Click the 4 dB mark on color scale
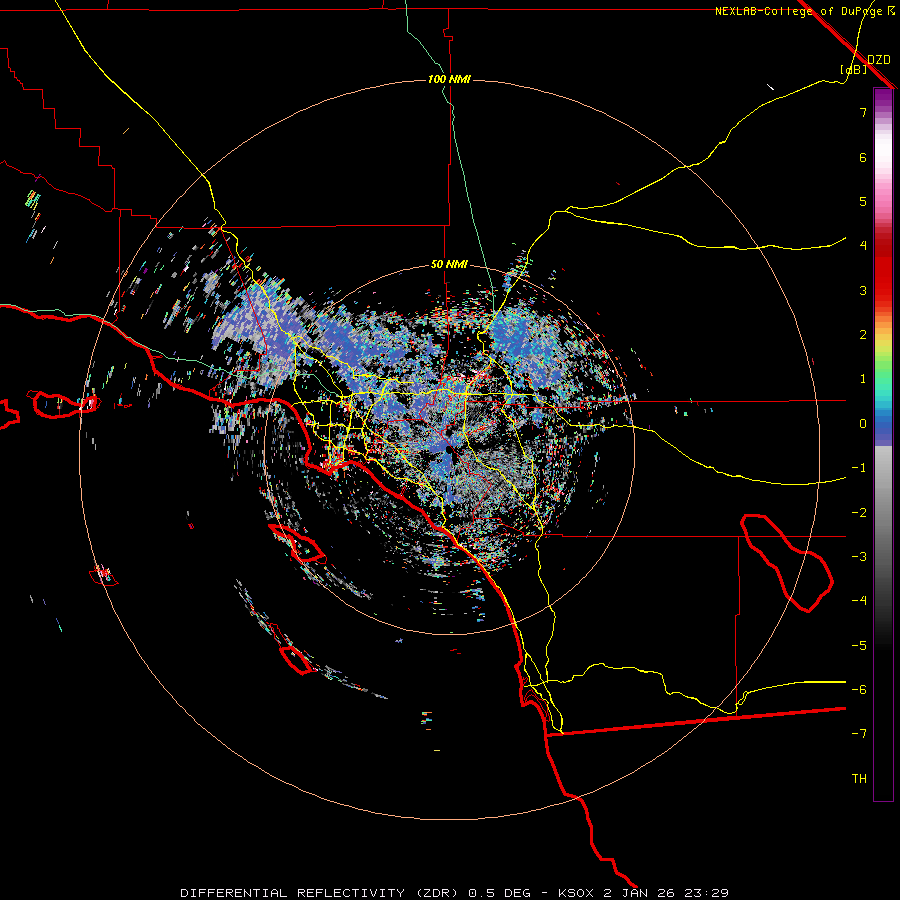This screenshot has width=900, height=900. [863, 246]
